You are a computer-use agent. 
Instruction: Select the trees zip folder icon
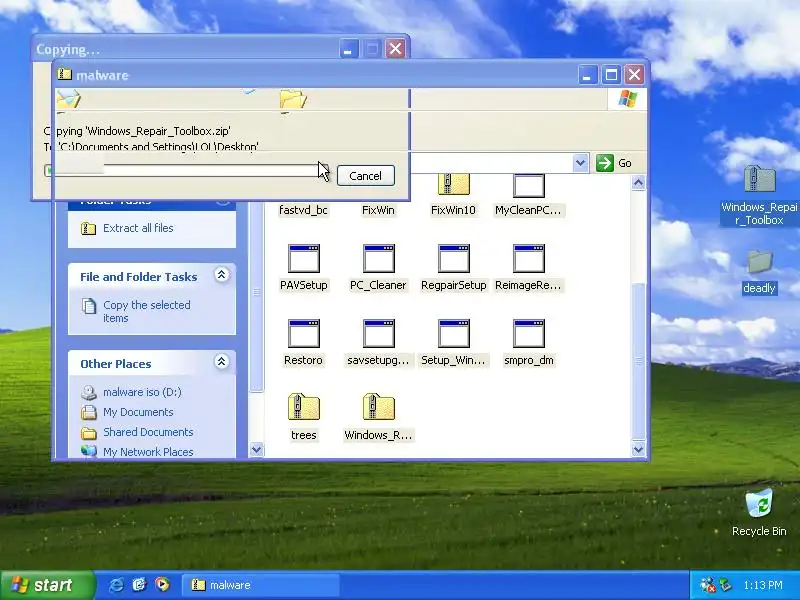(304, 407)
